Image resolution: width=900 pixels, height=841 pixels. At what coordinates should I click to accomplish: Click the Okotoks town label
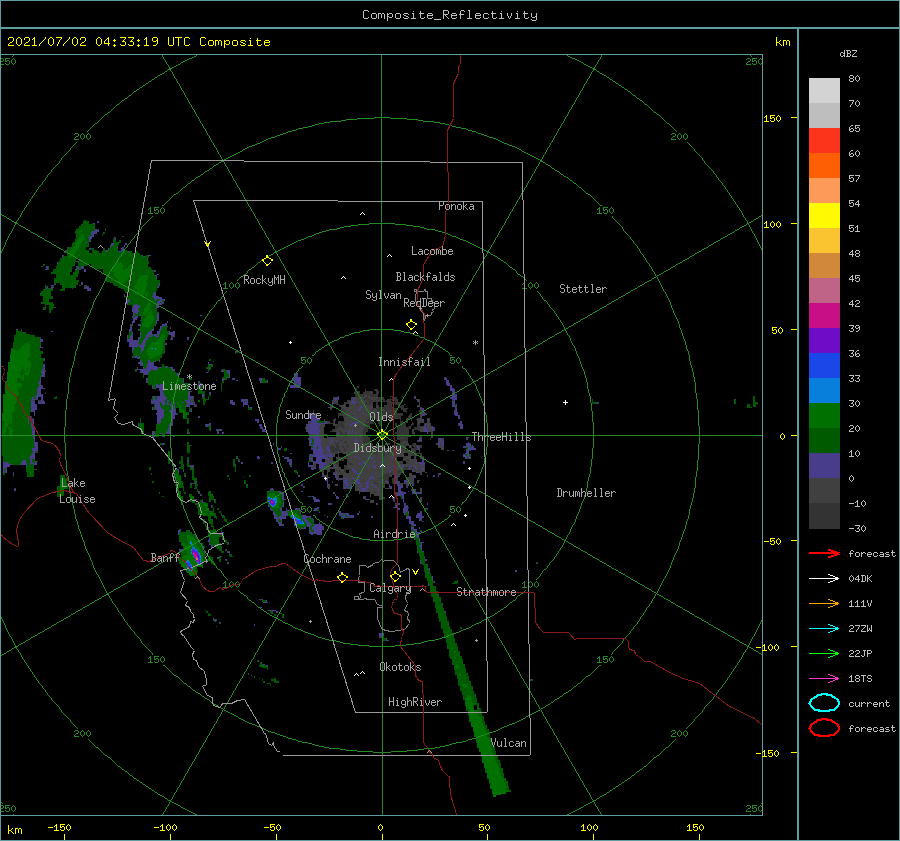click(x=400, y=667)
